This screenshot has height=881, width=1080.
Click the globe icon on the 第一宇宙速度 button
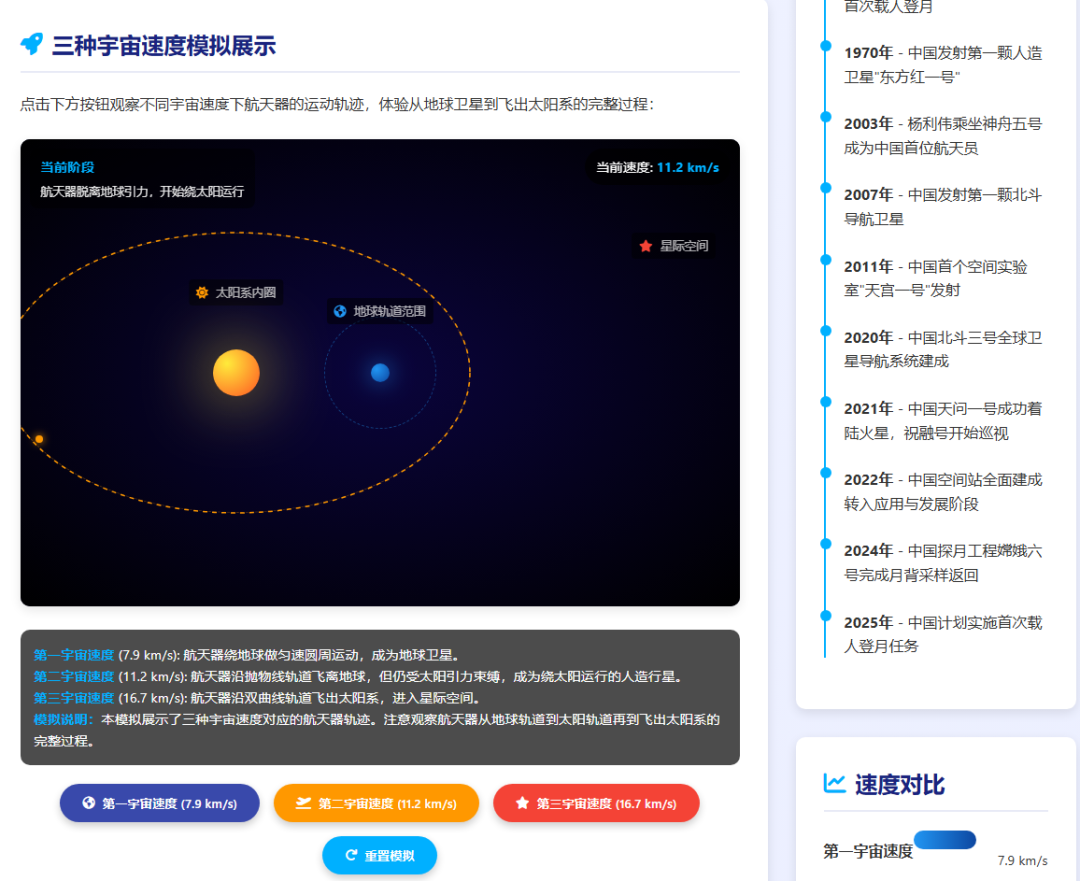click(89, 803)
